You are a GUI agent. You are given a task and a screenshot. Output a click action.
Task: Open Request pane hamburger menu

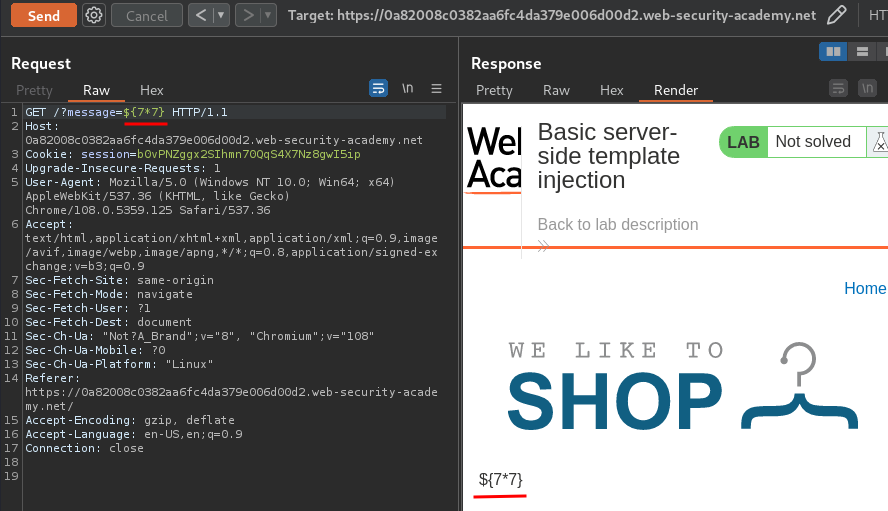click(x=436, y=88)
